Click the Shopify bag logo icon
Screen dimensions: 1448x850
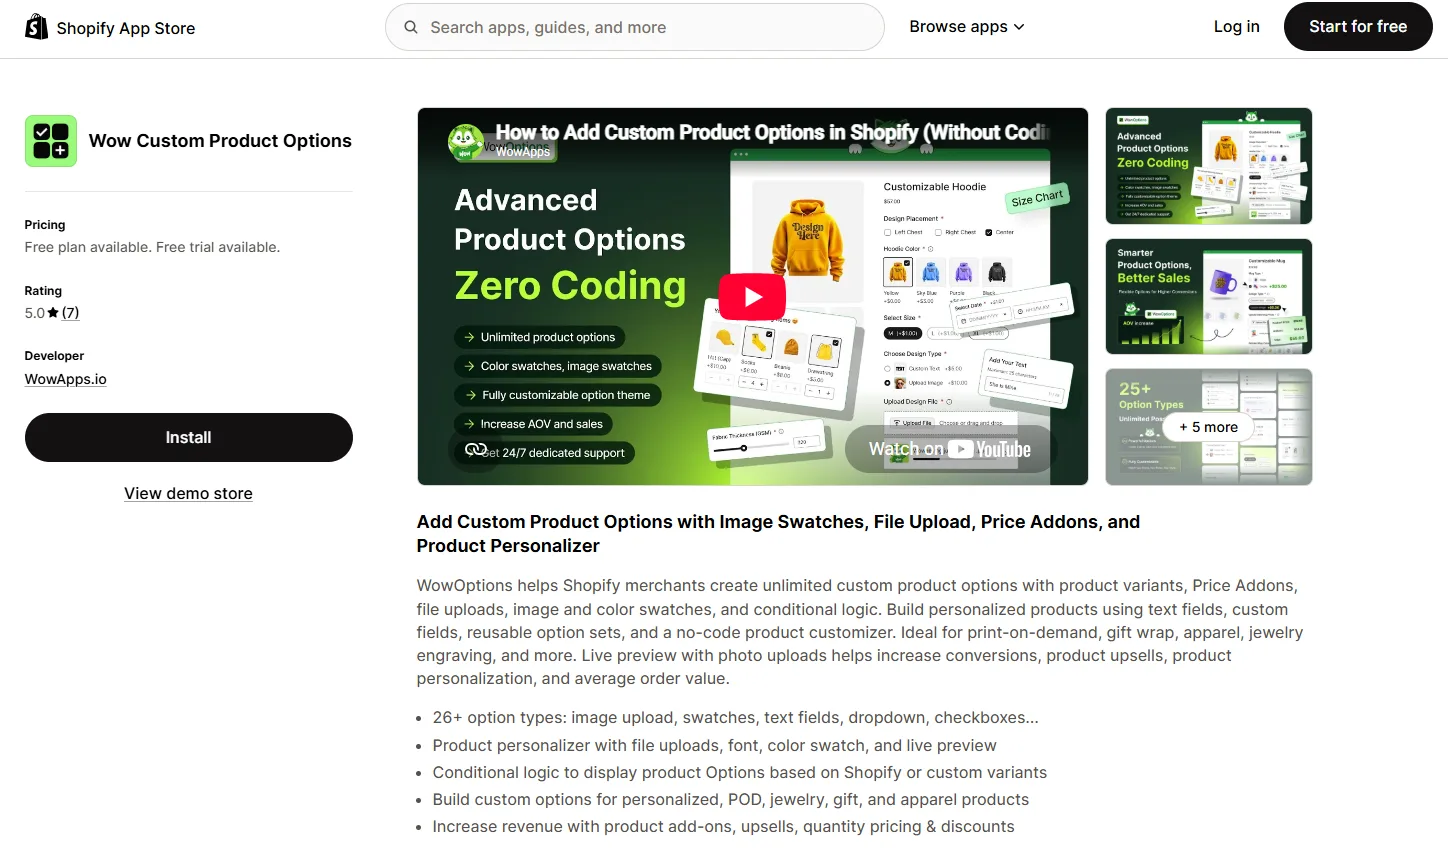(x=36, y=27)
